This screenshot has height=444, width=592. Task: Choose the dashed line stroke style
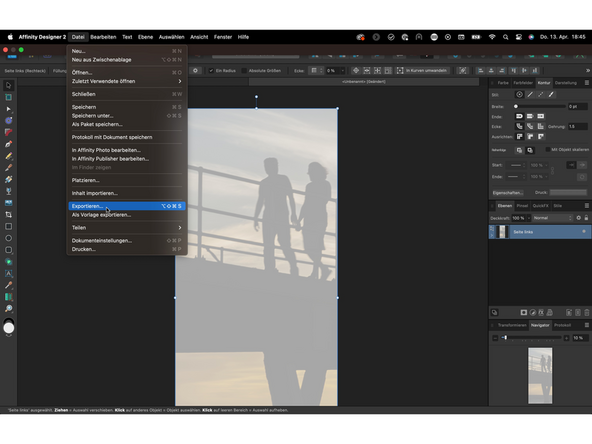[541, 95]
